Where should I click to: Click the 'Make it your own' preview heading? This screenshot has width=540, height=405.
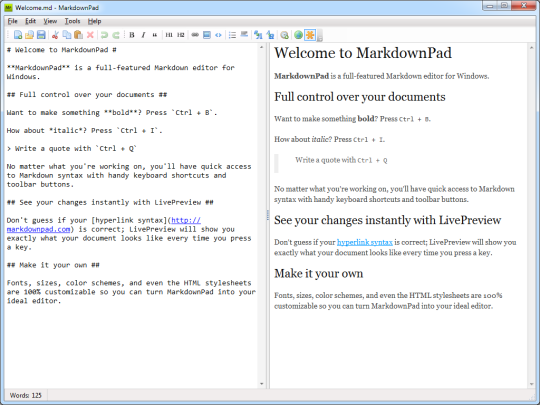pyautogui.click(x=319, y=273)
